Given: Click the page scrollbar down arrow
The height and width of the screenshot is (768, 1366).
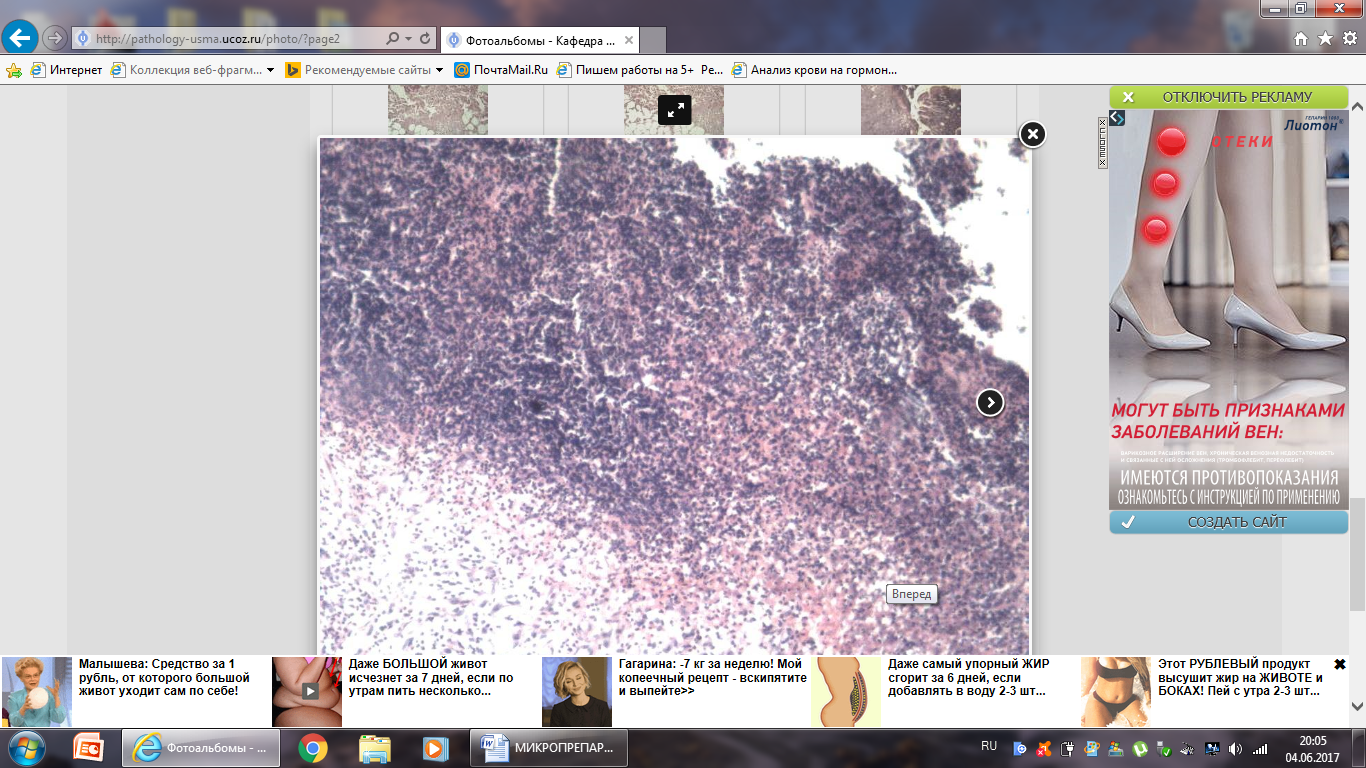Looking at the screenshot, I should (1357, 706).
